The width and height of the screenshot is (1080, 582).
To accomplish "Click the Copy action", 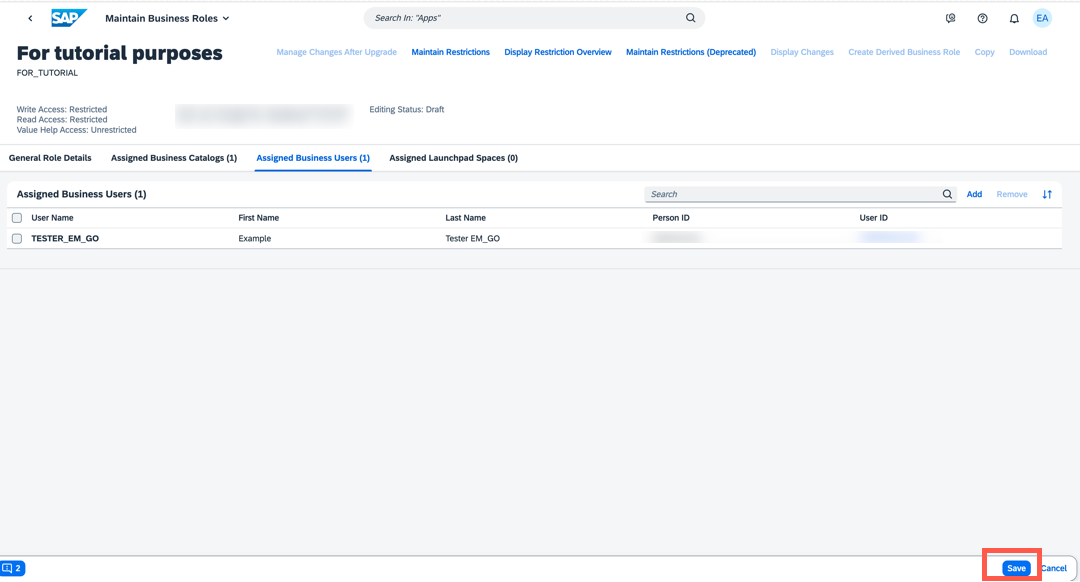I will point(984,52).
